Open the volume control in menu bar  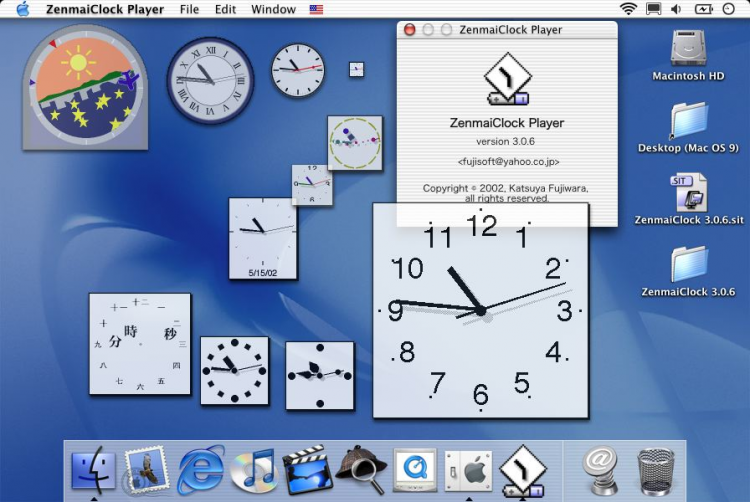click(676, 9)
